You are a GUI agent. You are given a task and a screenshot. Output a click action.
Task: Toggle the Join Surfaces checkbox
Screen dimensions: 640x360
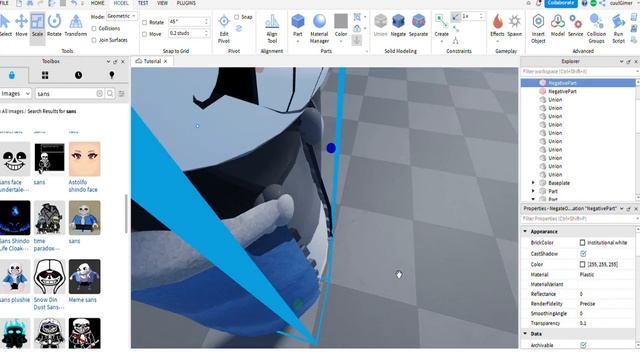(x=94, y=40)
